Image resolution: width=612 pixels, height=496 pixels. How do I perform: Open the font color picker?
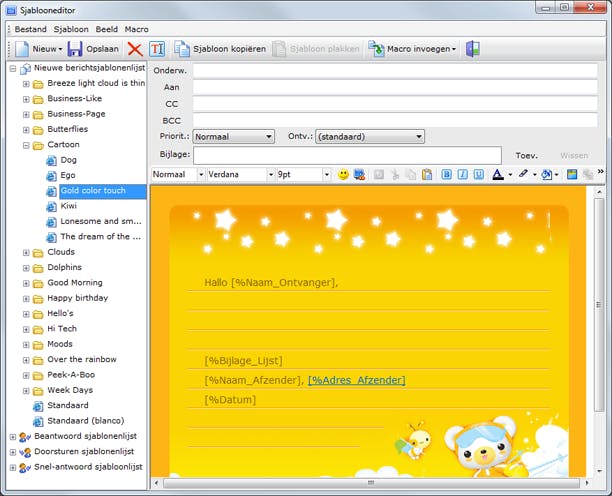tap(500, 174)
